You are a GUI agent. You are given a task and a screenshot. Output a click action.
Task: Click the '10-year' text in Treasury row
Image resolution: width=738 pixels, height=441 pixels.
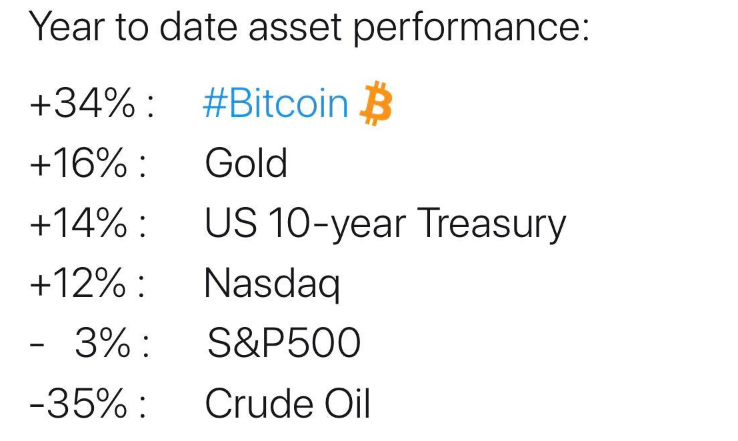tap(337, 224)
